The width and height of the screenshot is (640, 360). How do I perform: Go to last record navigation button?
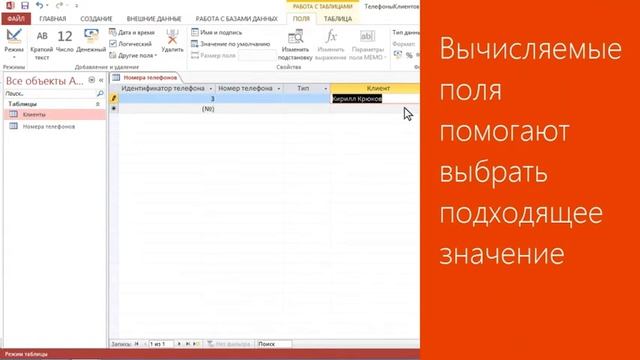(187, 344)
